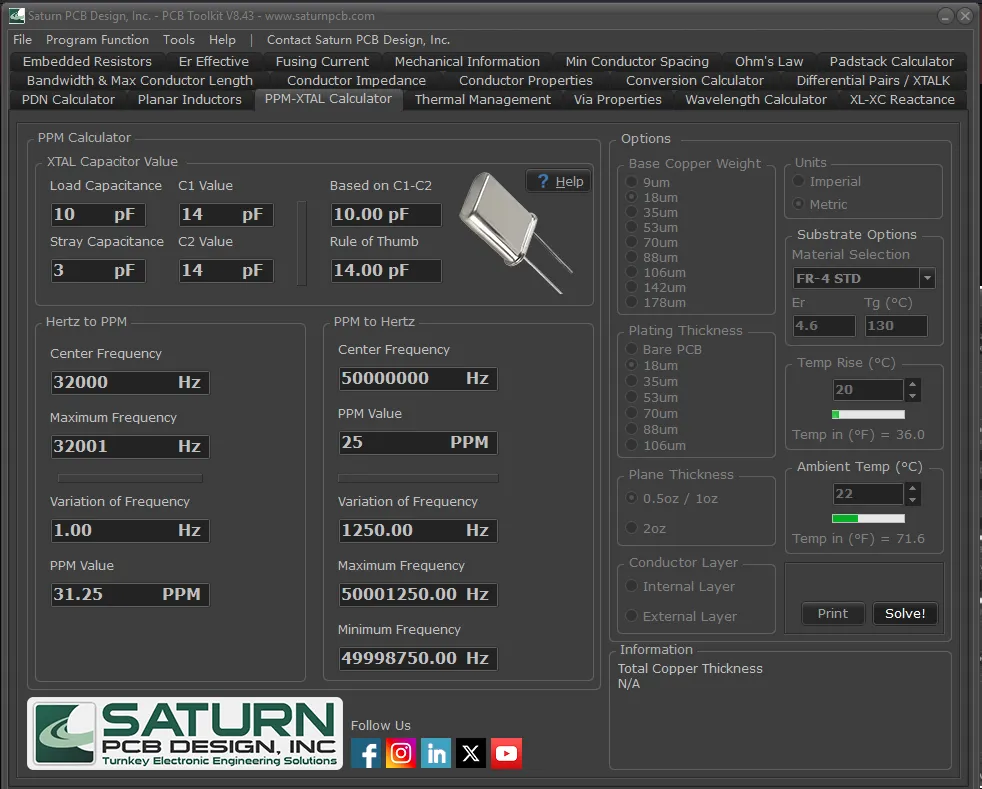This screenshot has width=982, height=789.
Task: Switch to the XL-XC Reactance tab
Action: pyautogui.click(x=902, y=100)
